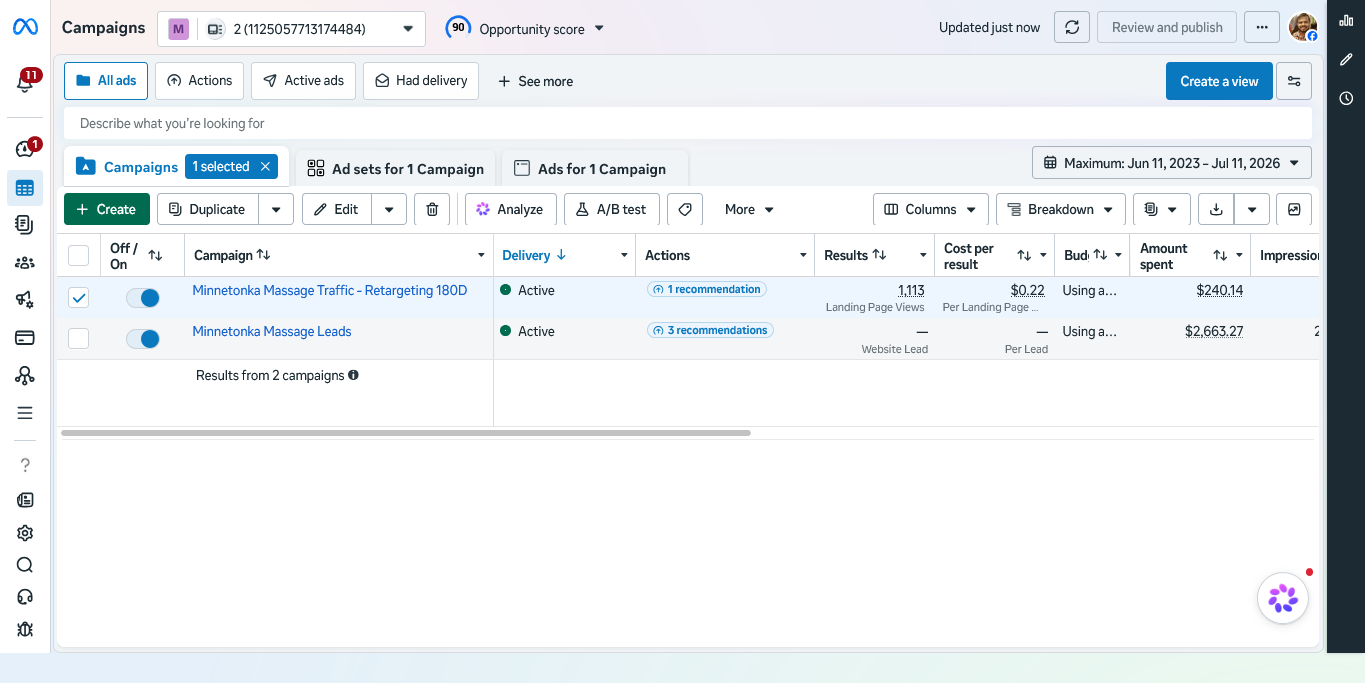Click the A/B test button
The height and width of the screenshot is (683, 1365).
tap(611, 209)
